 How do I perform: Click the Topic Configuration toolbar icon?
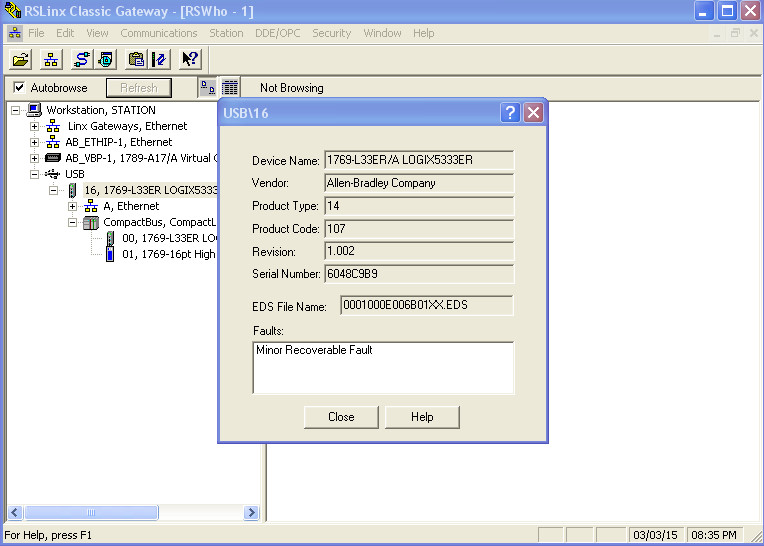point(159,60)
